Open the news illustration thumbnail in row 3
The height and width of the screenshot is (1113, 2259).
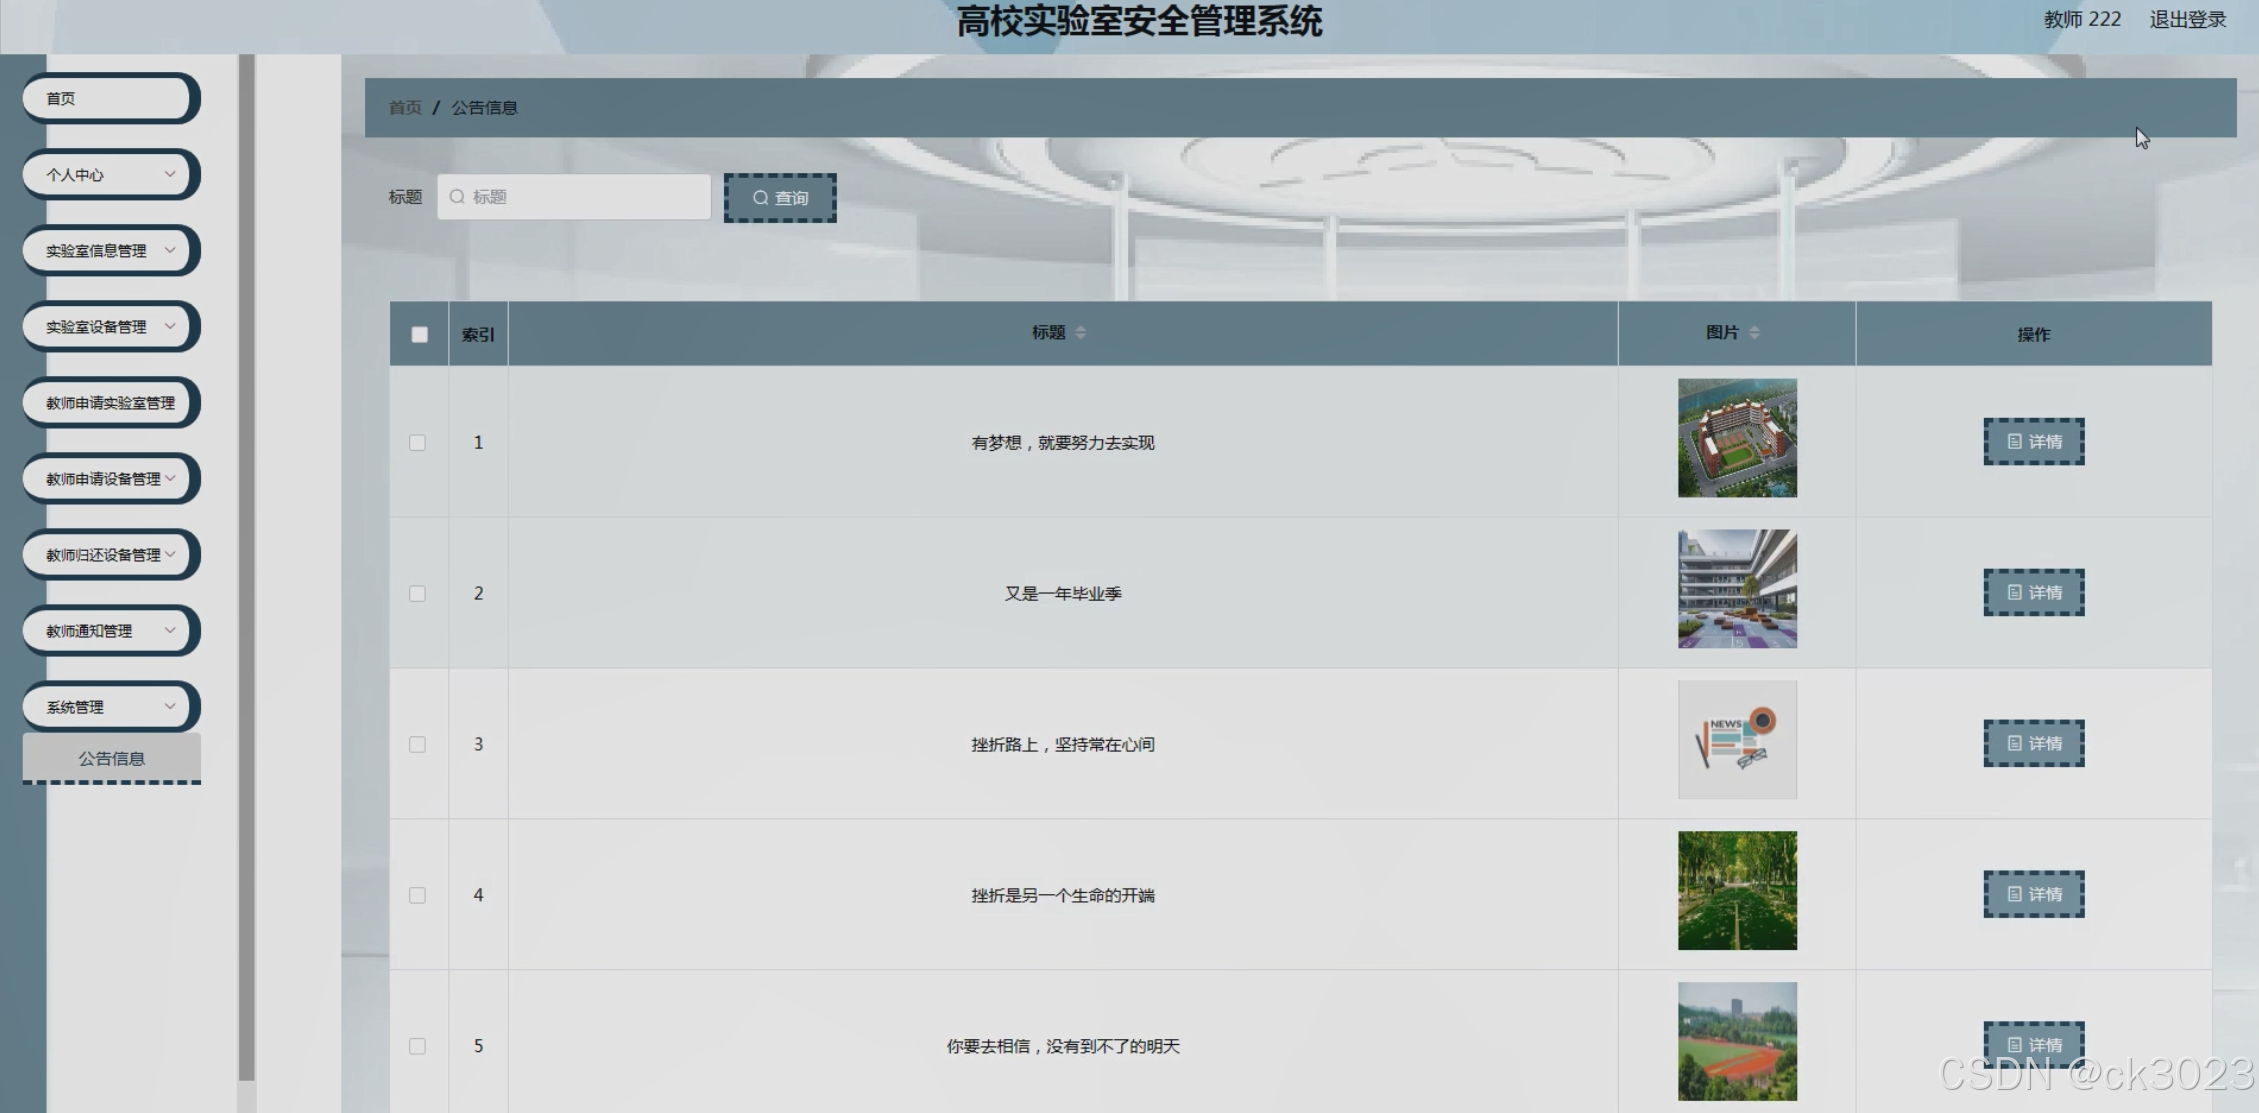[1736, 740]
